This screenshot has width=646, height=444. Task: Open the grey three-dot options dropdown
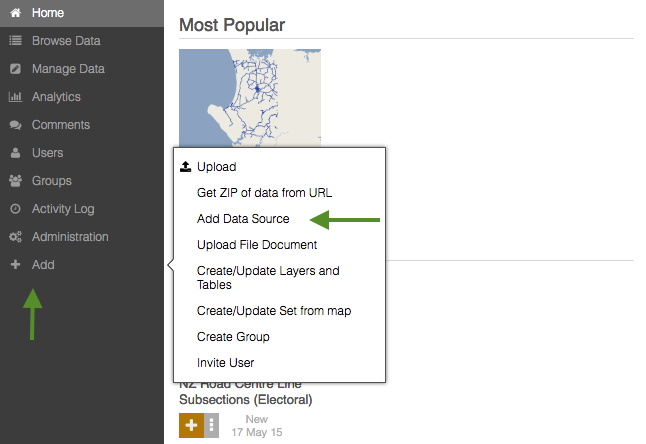[211, 425]
